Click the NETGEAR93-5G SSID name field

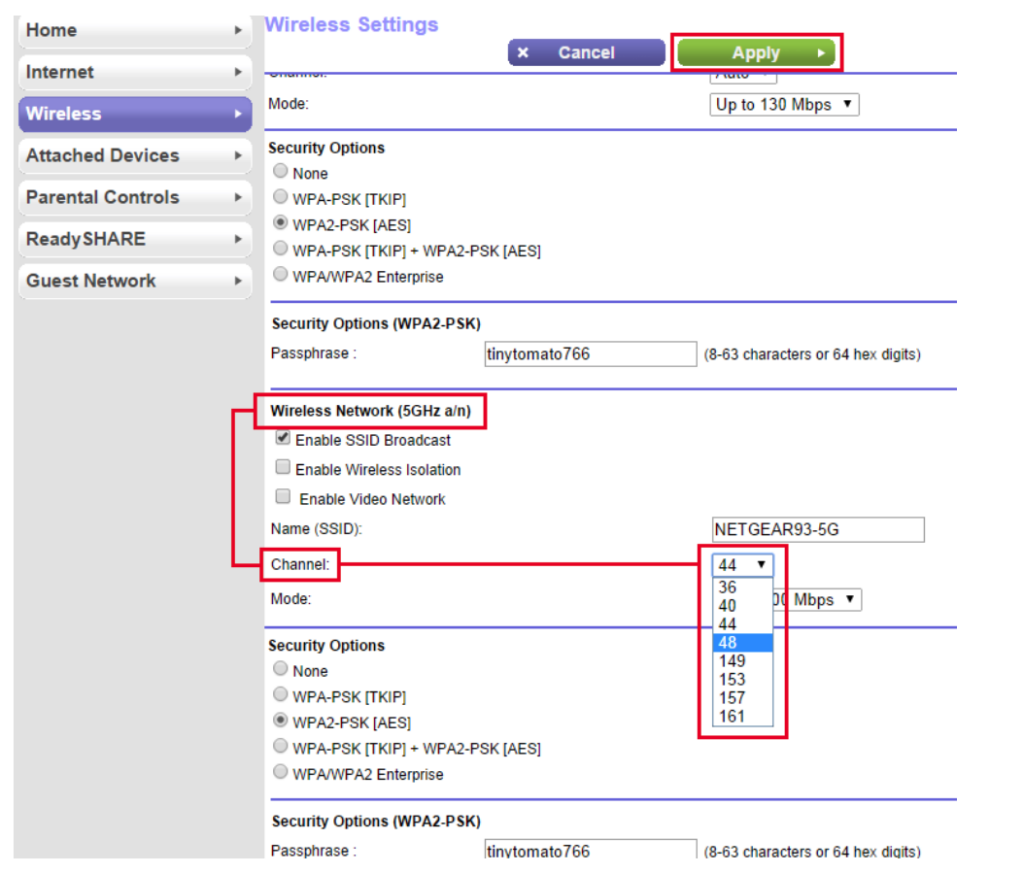tap(816, 530)
